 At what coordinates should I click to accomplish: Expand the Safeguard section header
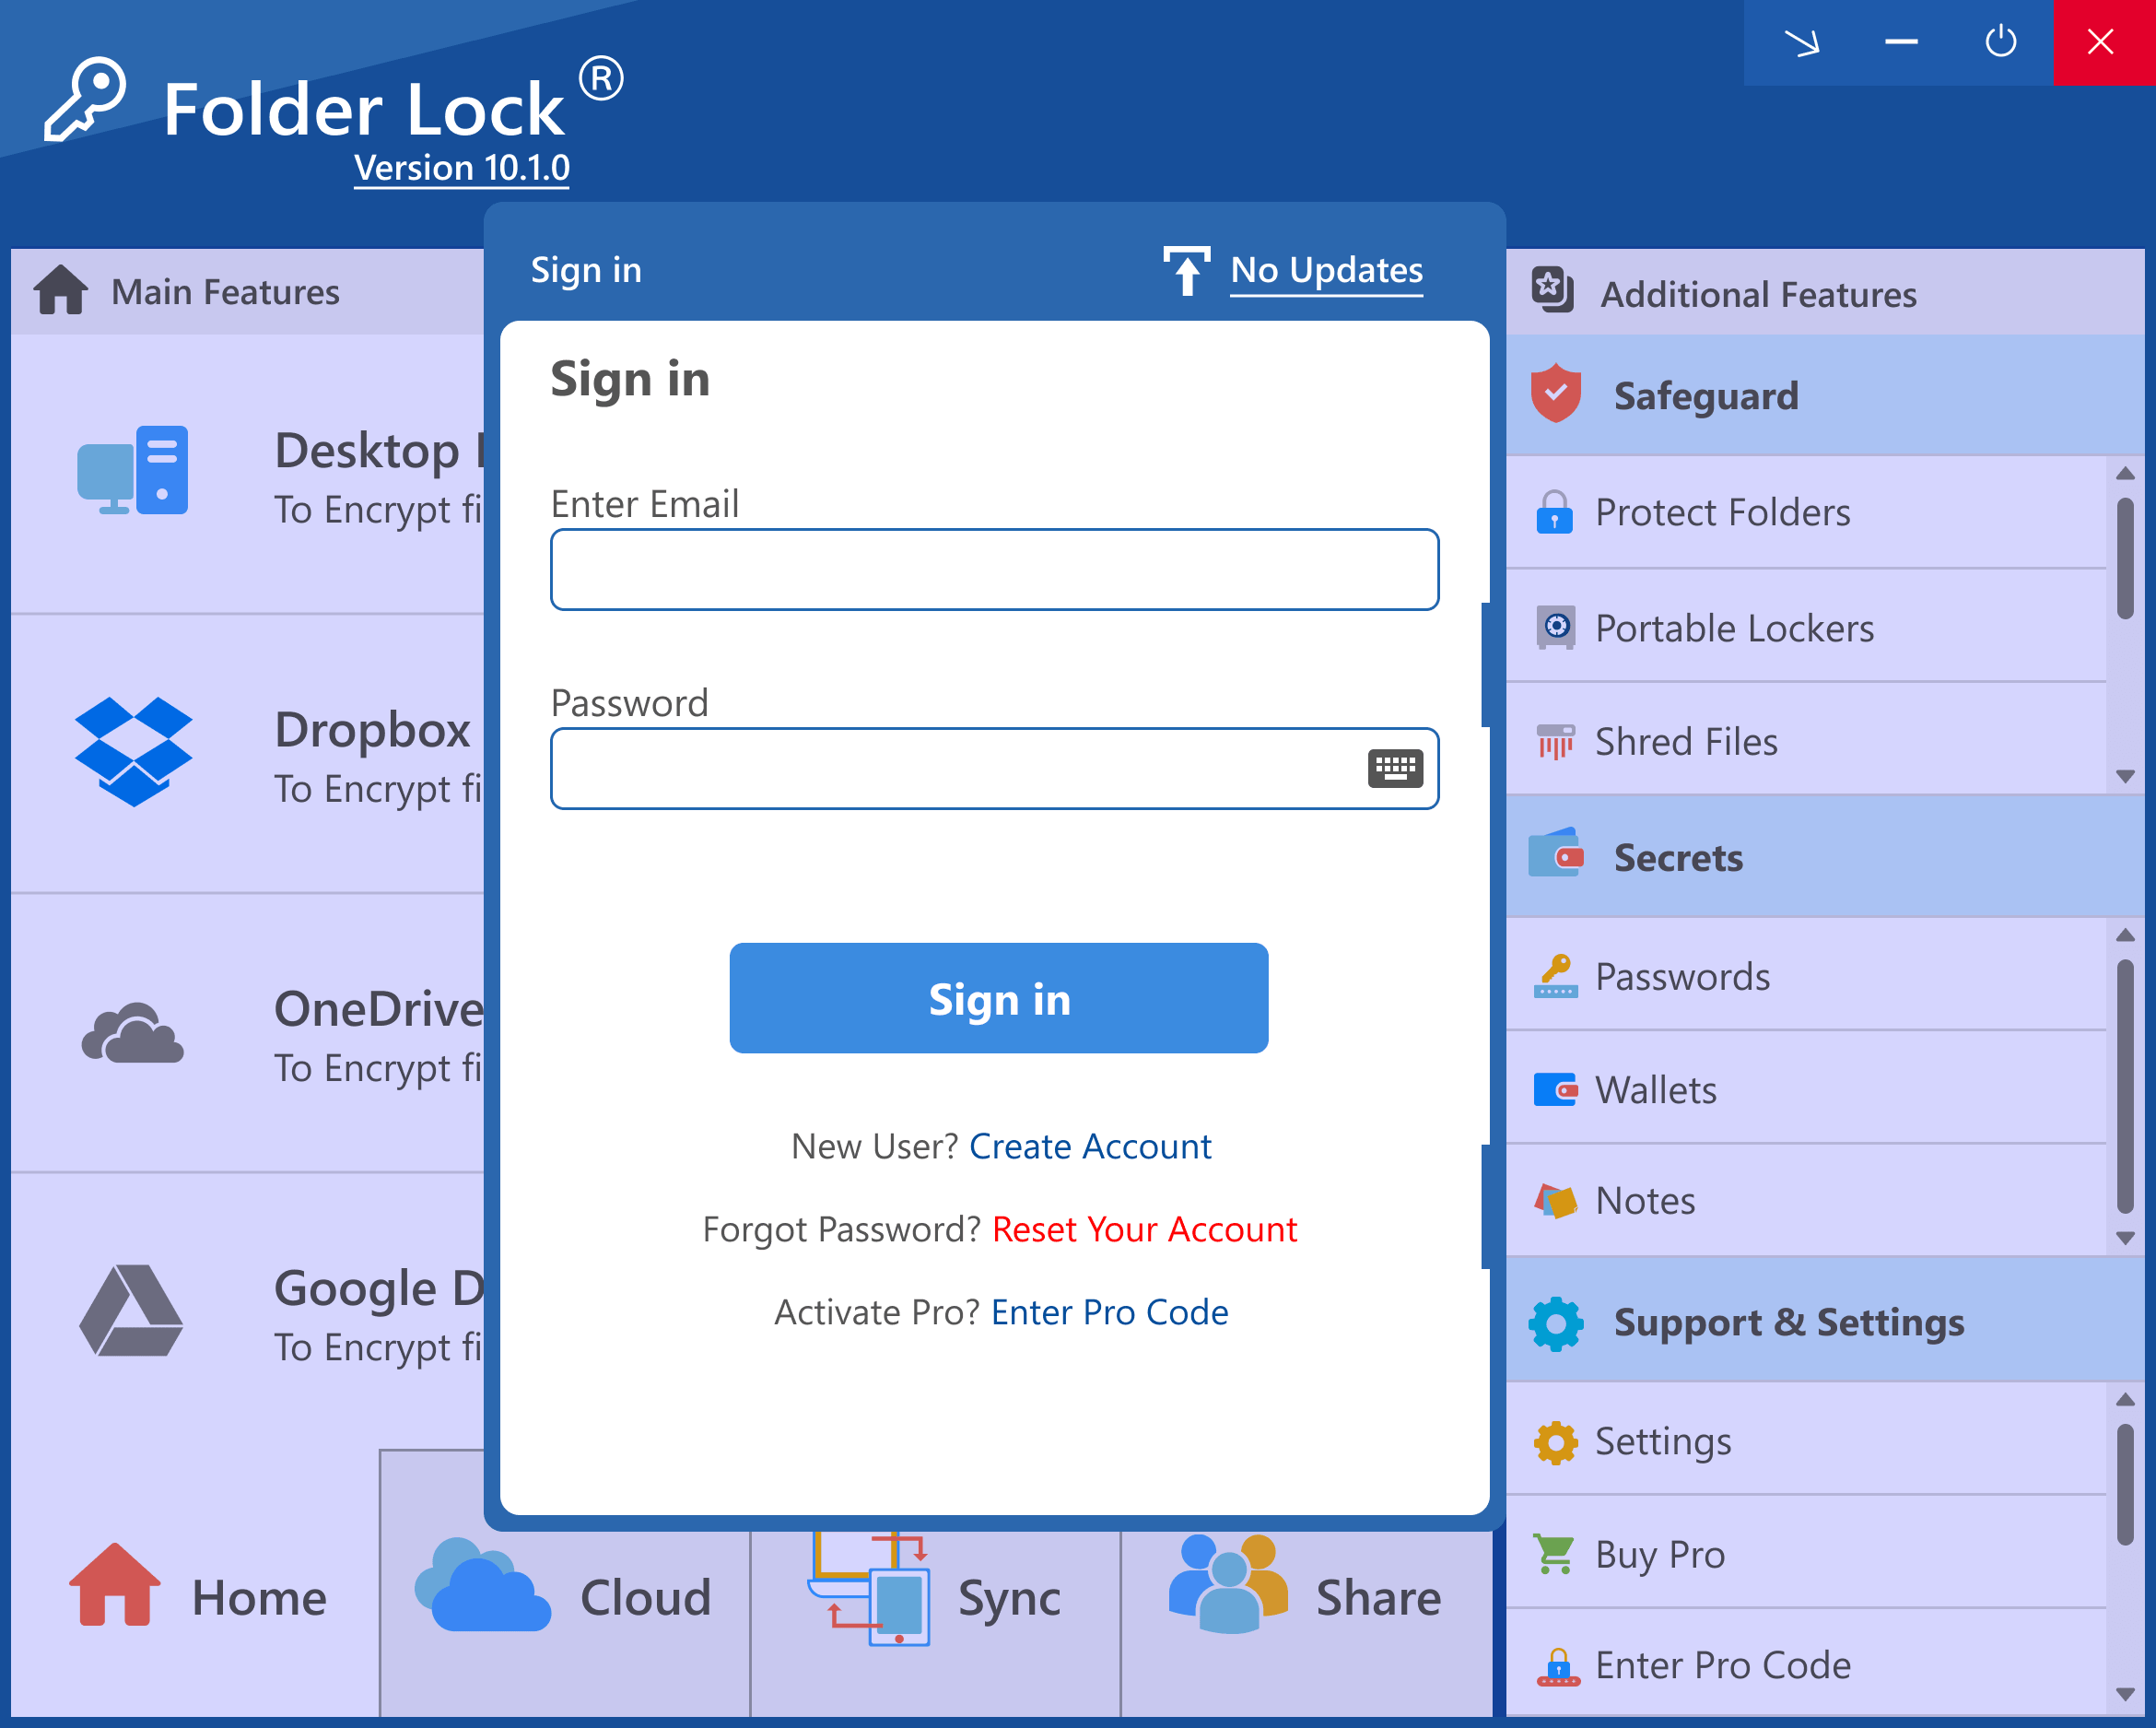pyautogui.click(x=1825, y=396)
